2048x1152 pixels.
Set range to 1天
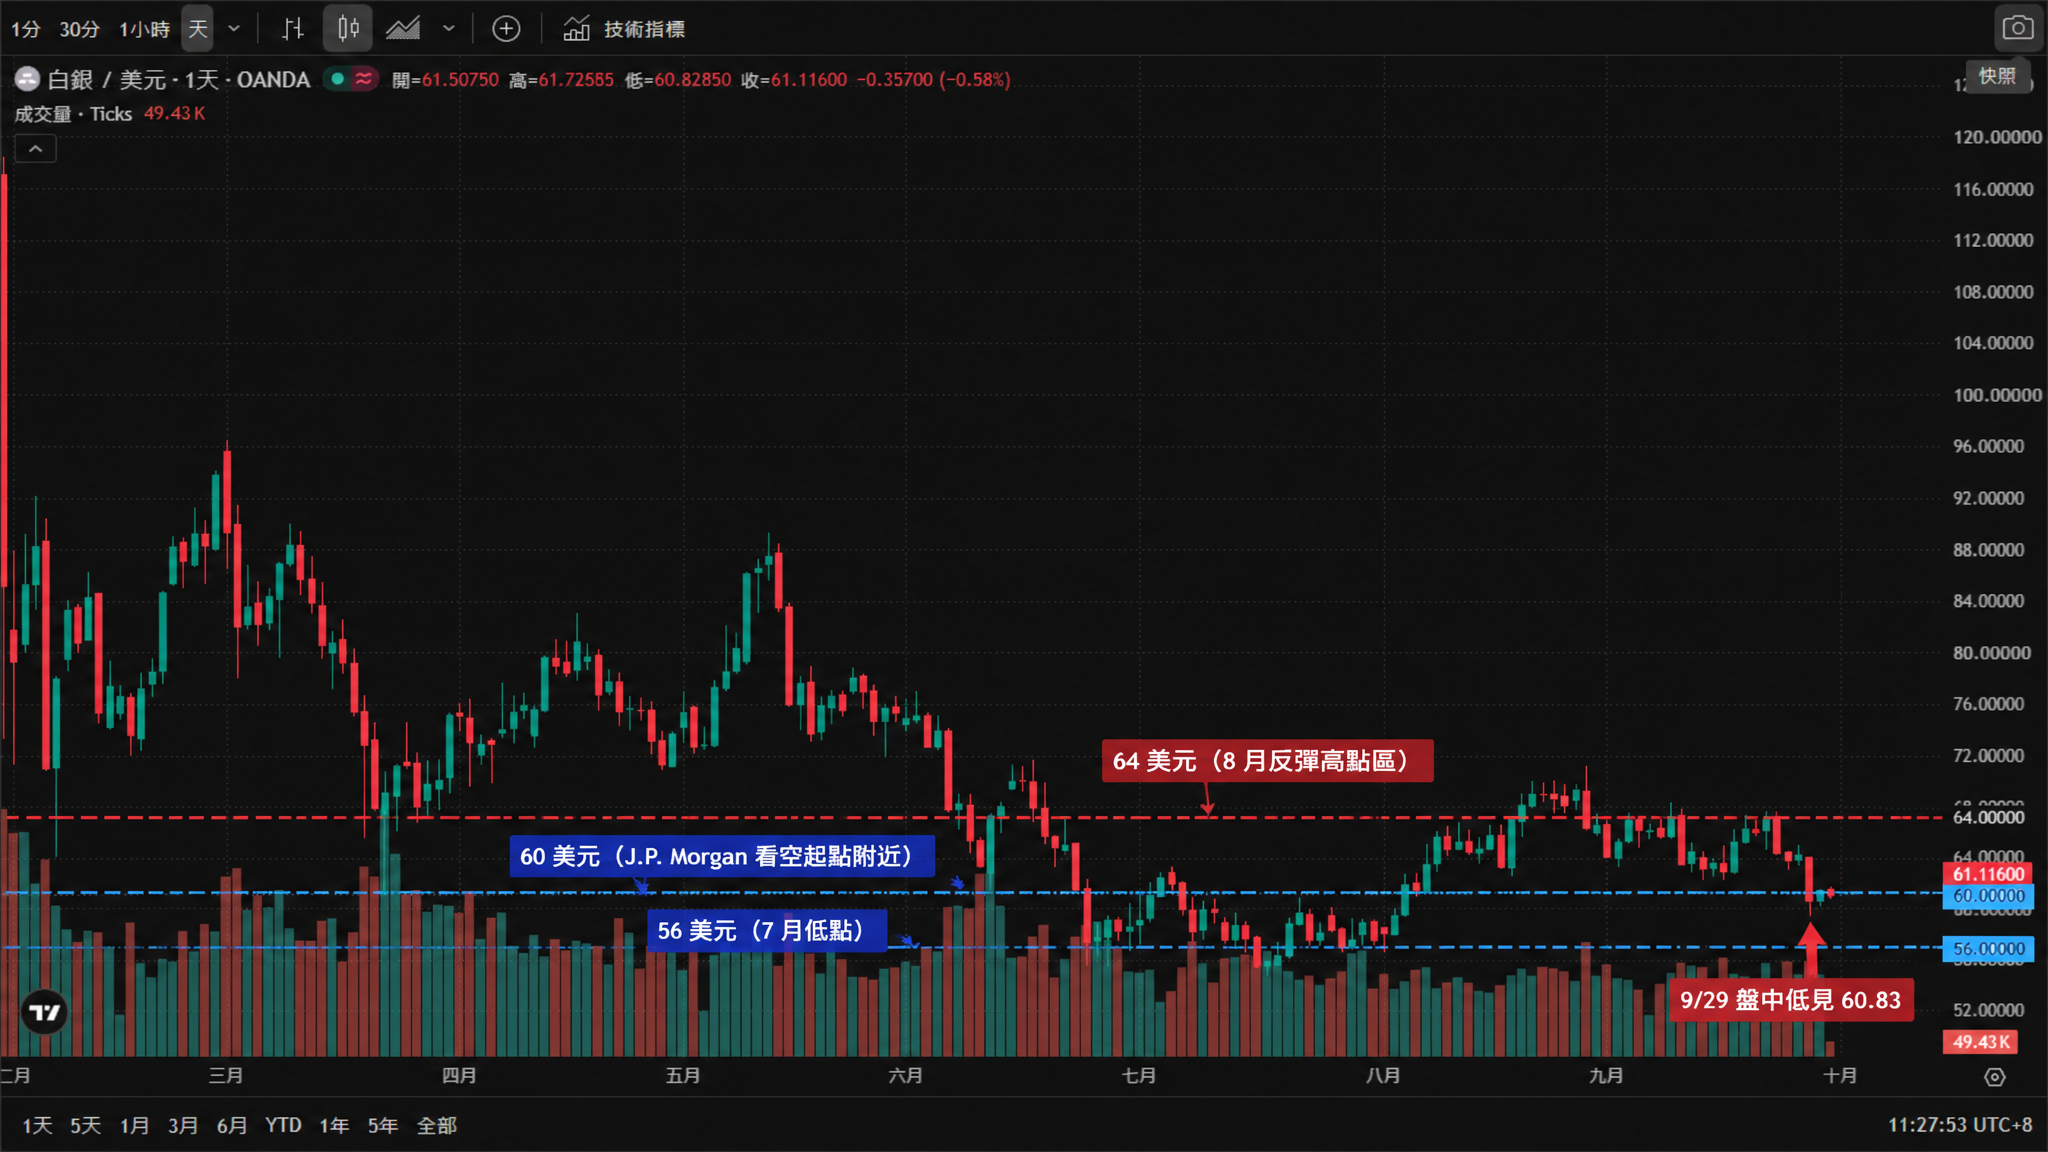(x=37, y=1125)
